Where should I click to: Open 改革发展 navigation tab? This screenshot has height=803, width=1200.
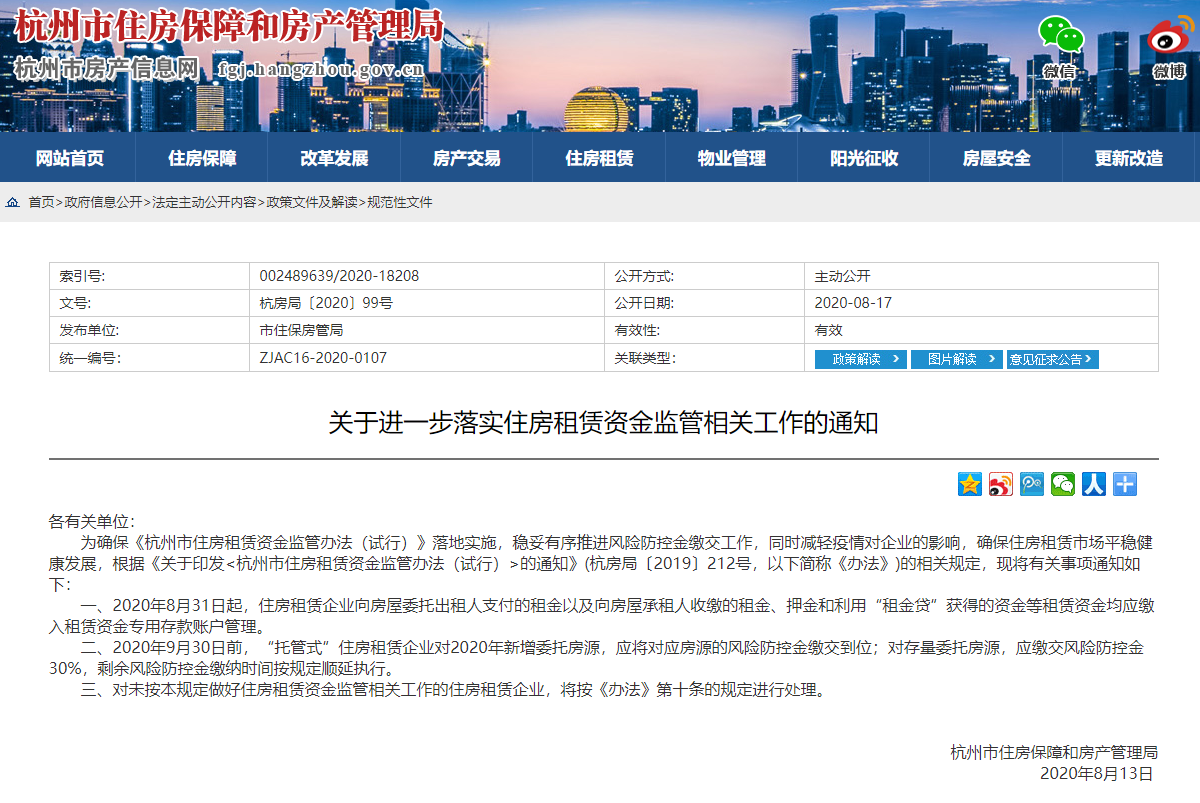335,158
